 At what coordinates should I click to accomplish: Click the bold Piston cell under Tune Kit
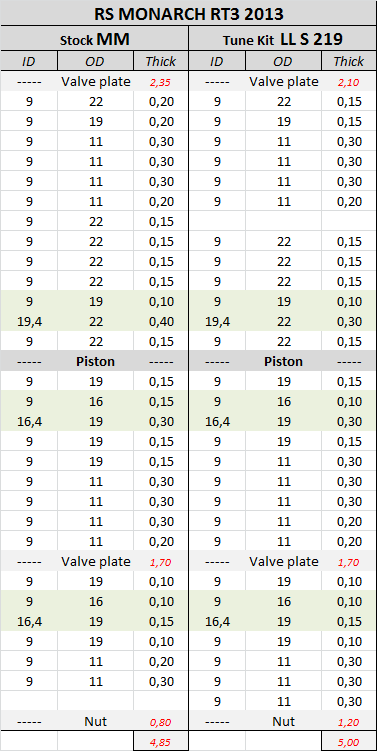tap(283, 362)
